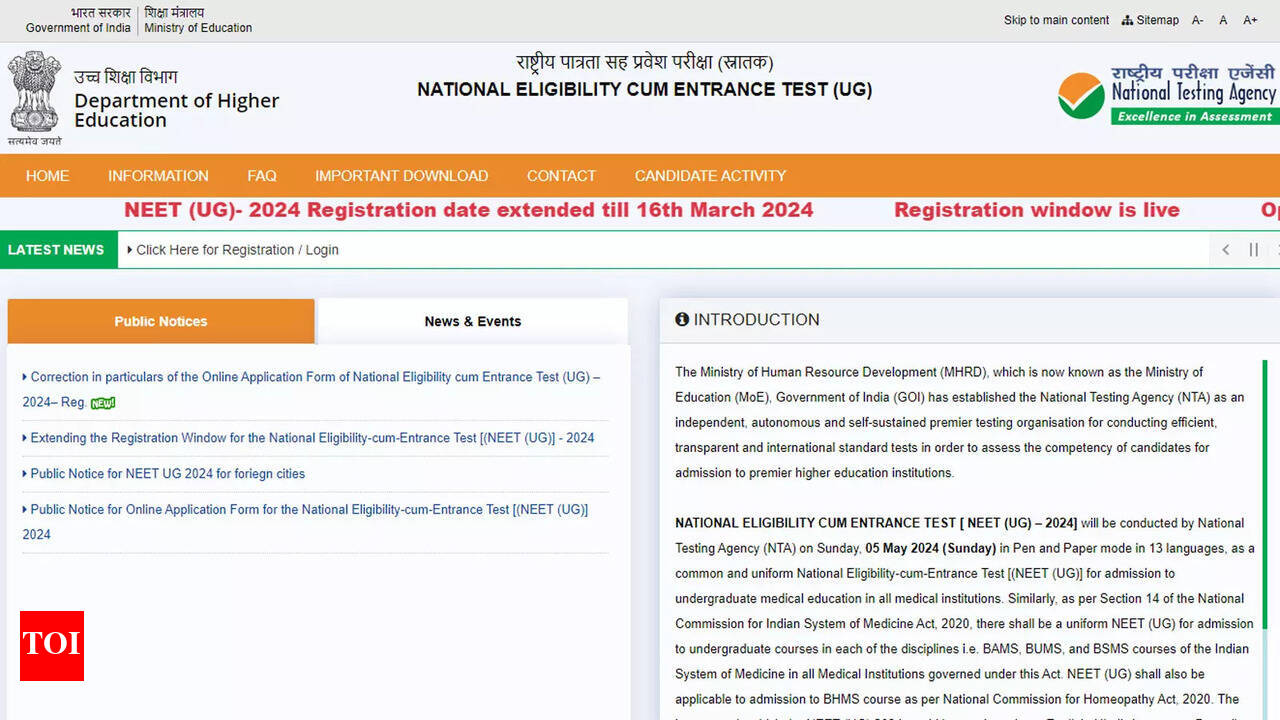
Task: Pause the latest news ticker
Action: [x=1253, y=250]
